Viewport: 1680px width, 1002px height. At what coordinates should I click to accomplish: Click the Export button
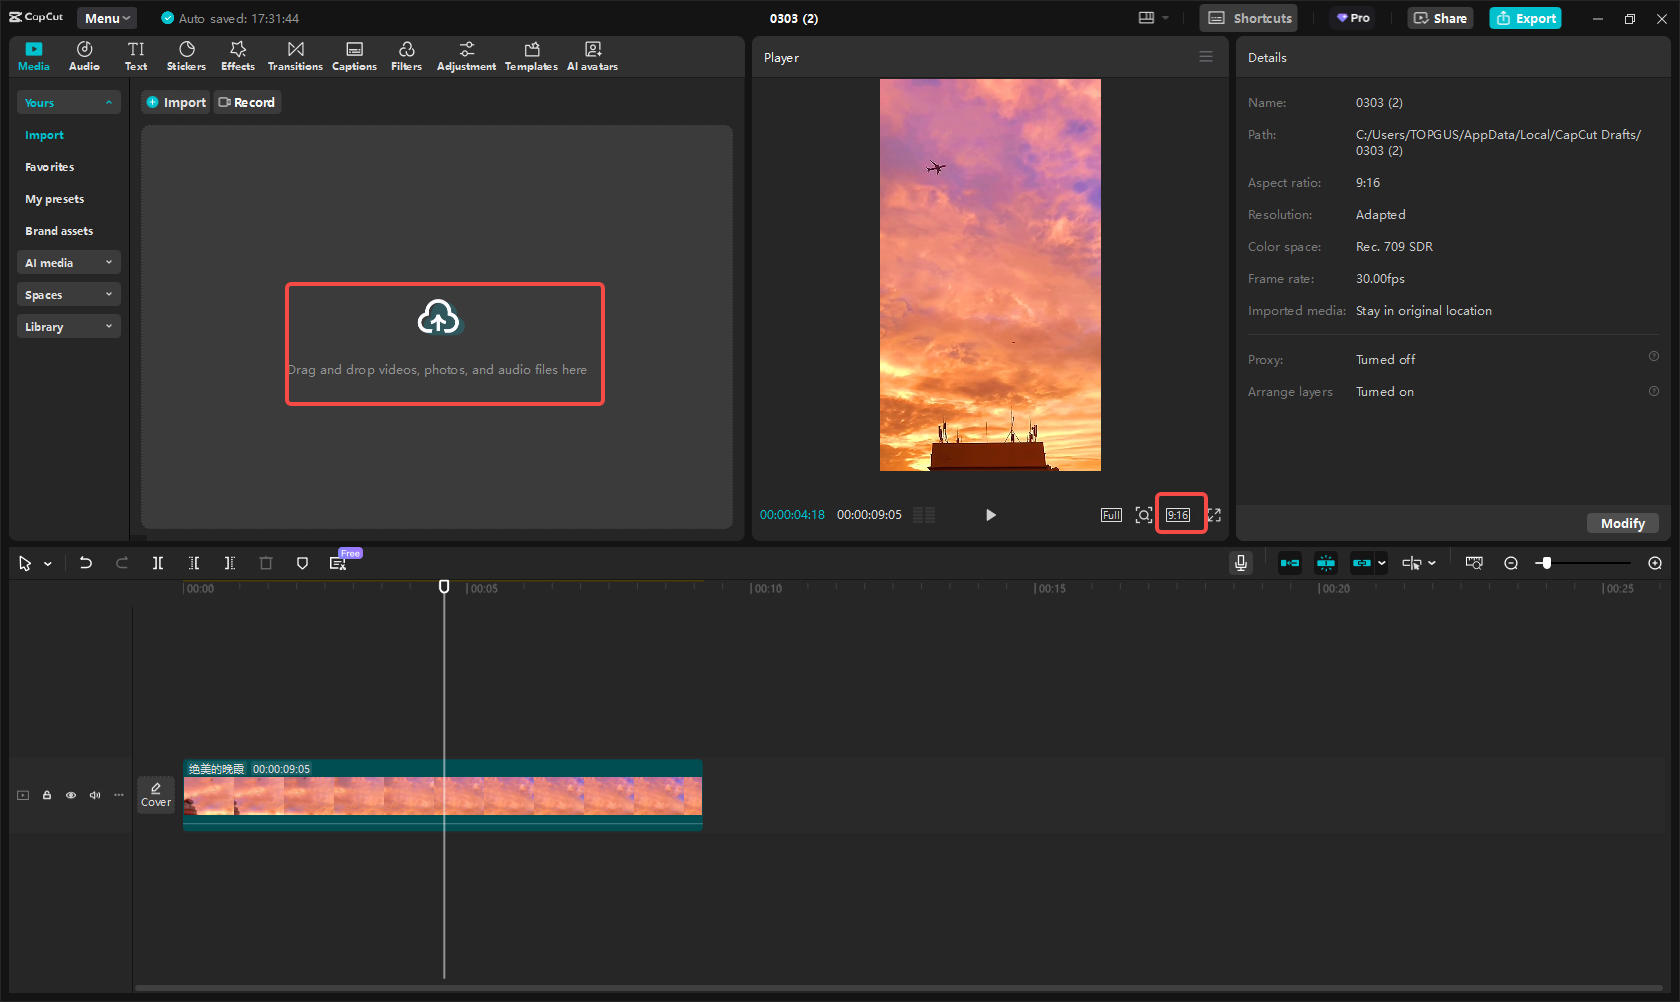(x=1525, y=18)
